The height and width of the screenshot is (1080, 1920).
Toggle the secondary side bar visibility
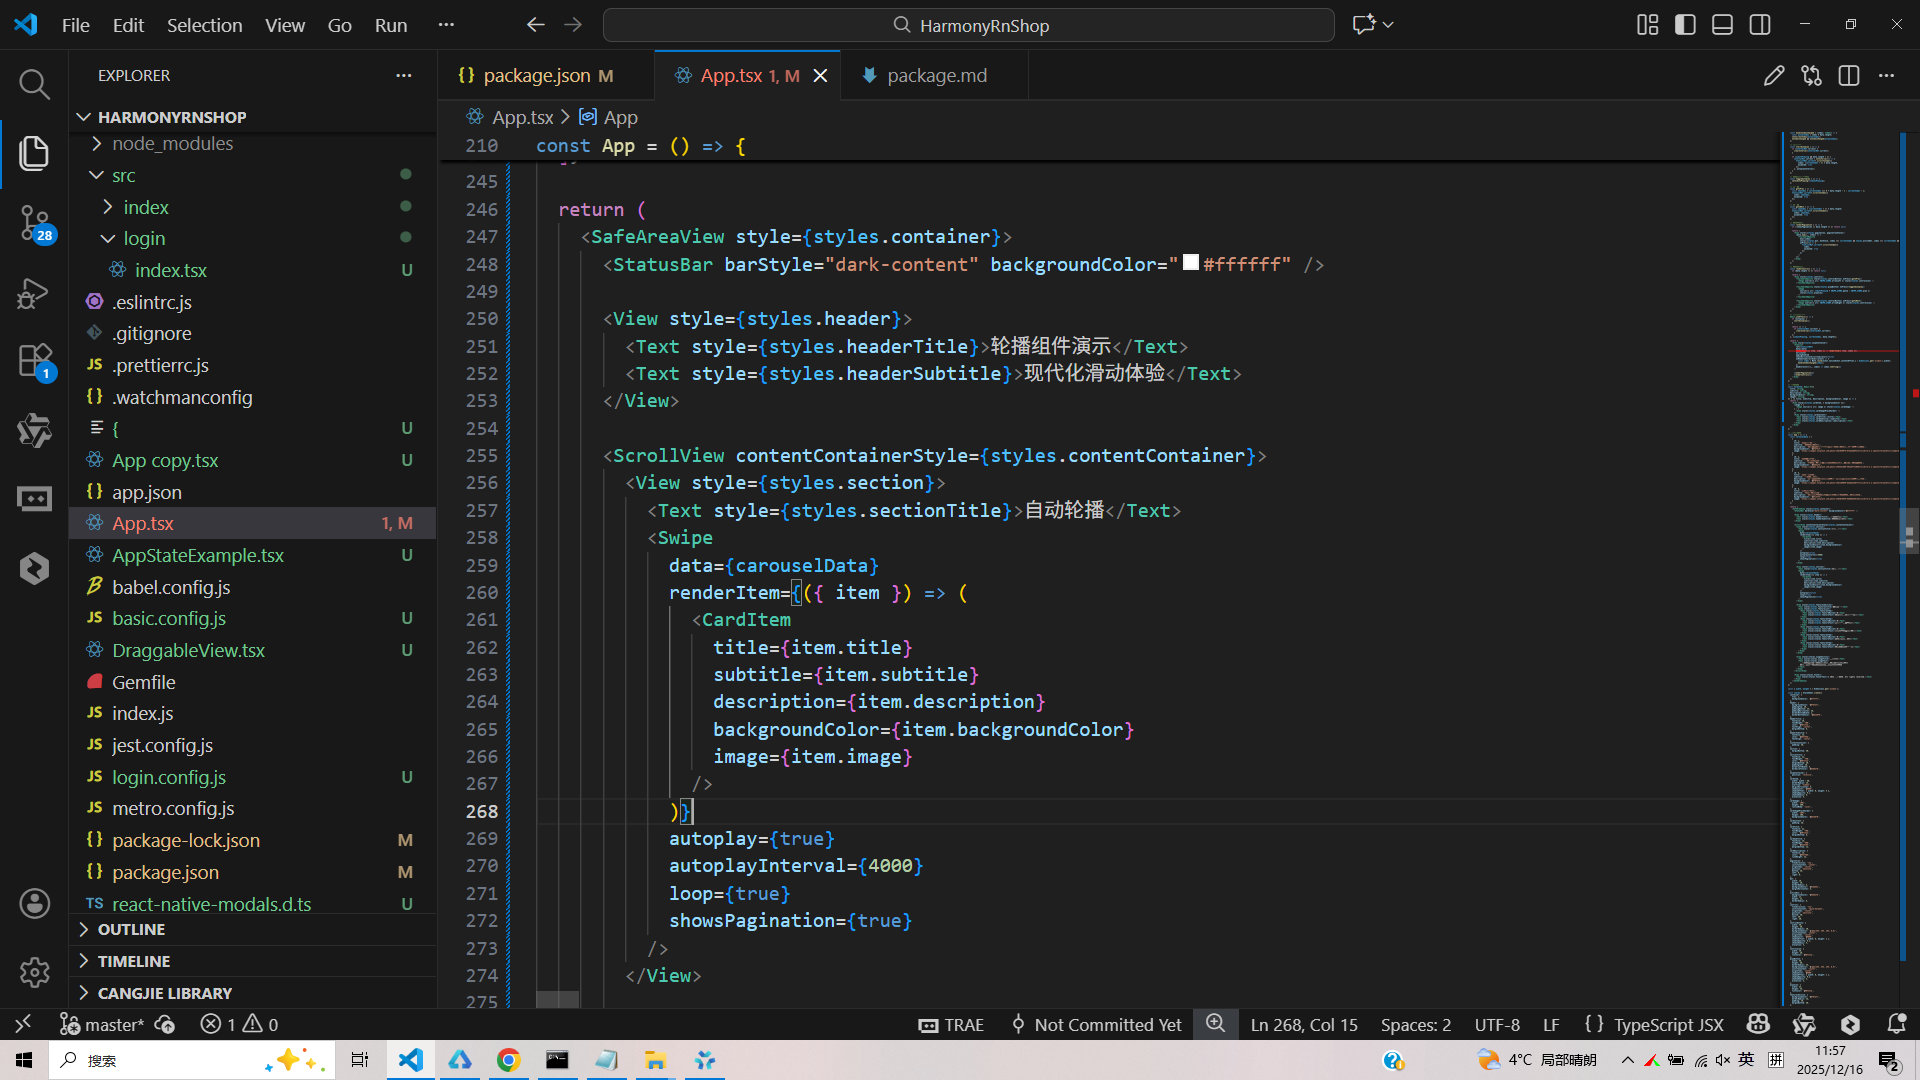click(x=1760, y=25)
